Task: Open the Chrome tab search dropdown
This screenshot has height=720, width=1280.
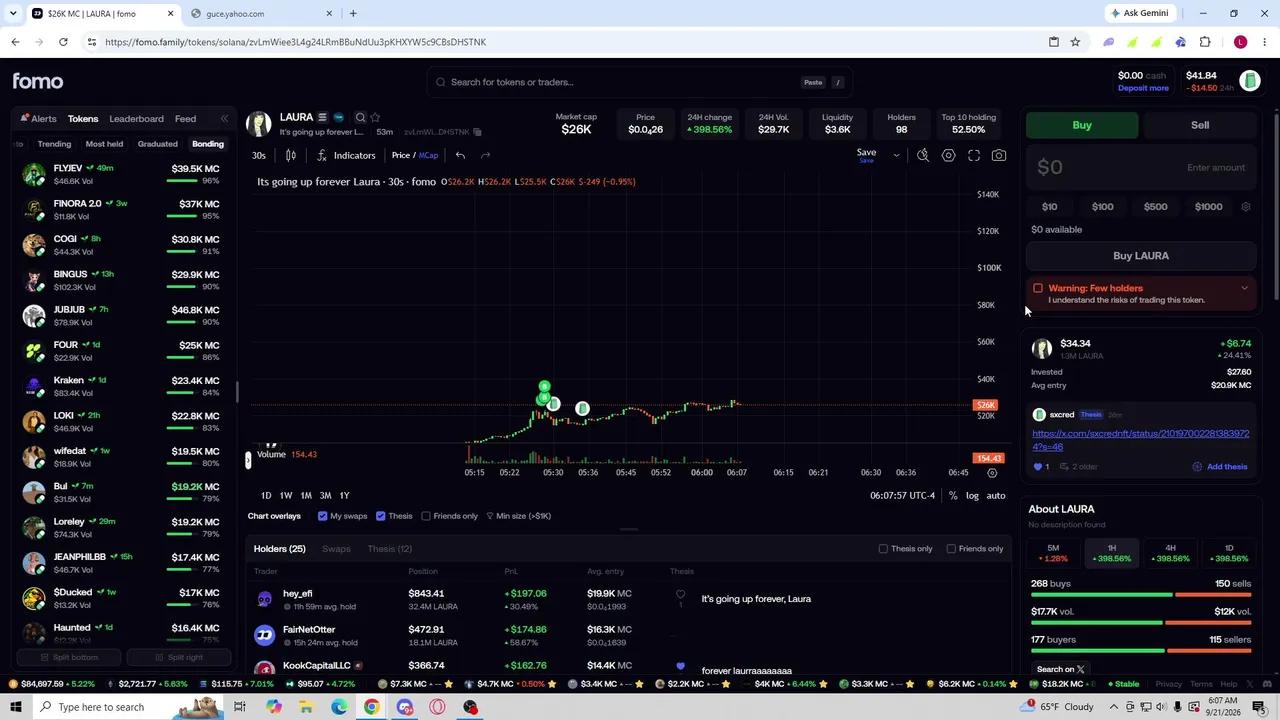Action: pyautogui.click(x=14, y=13)
